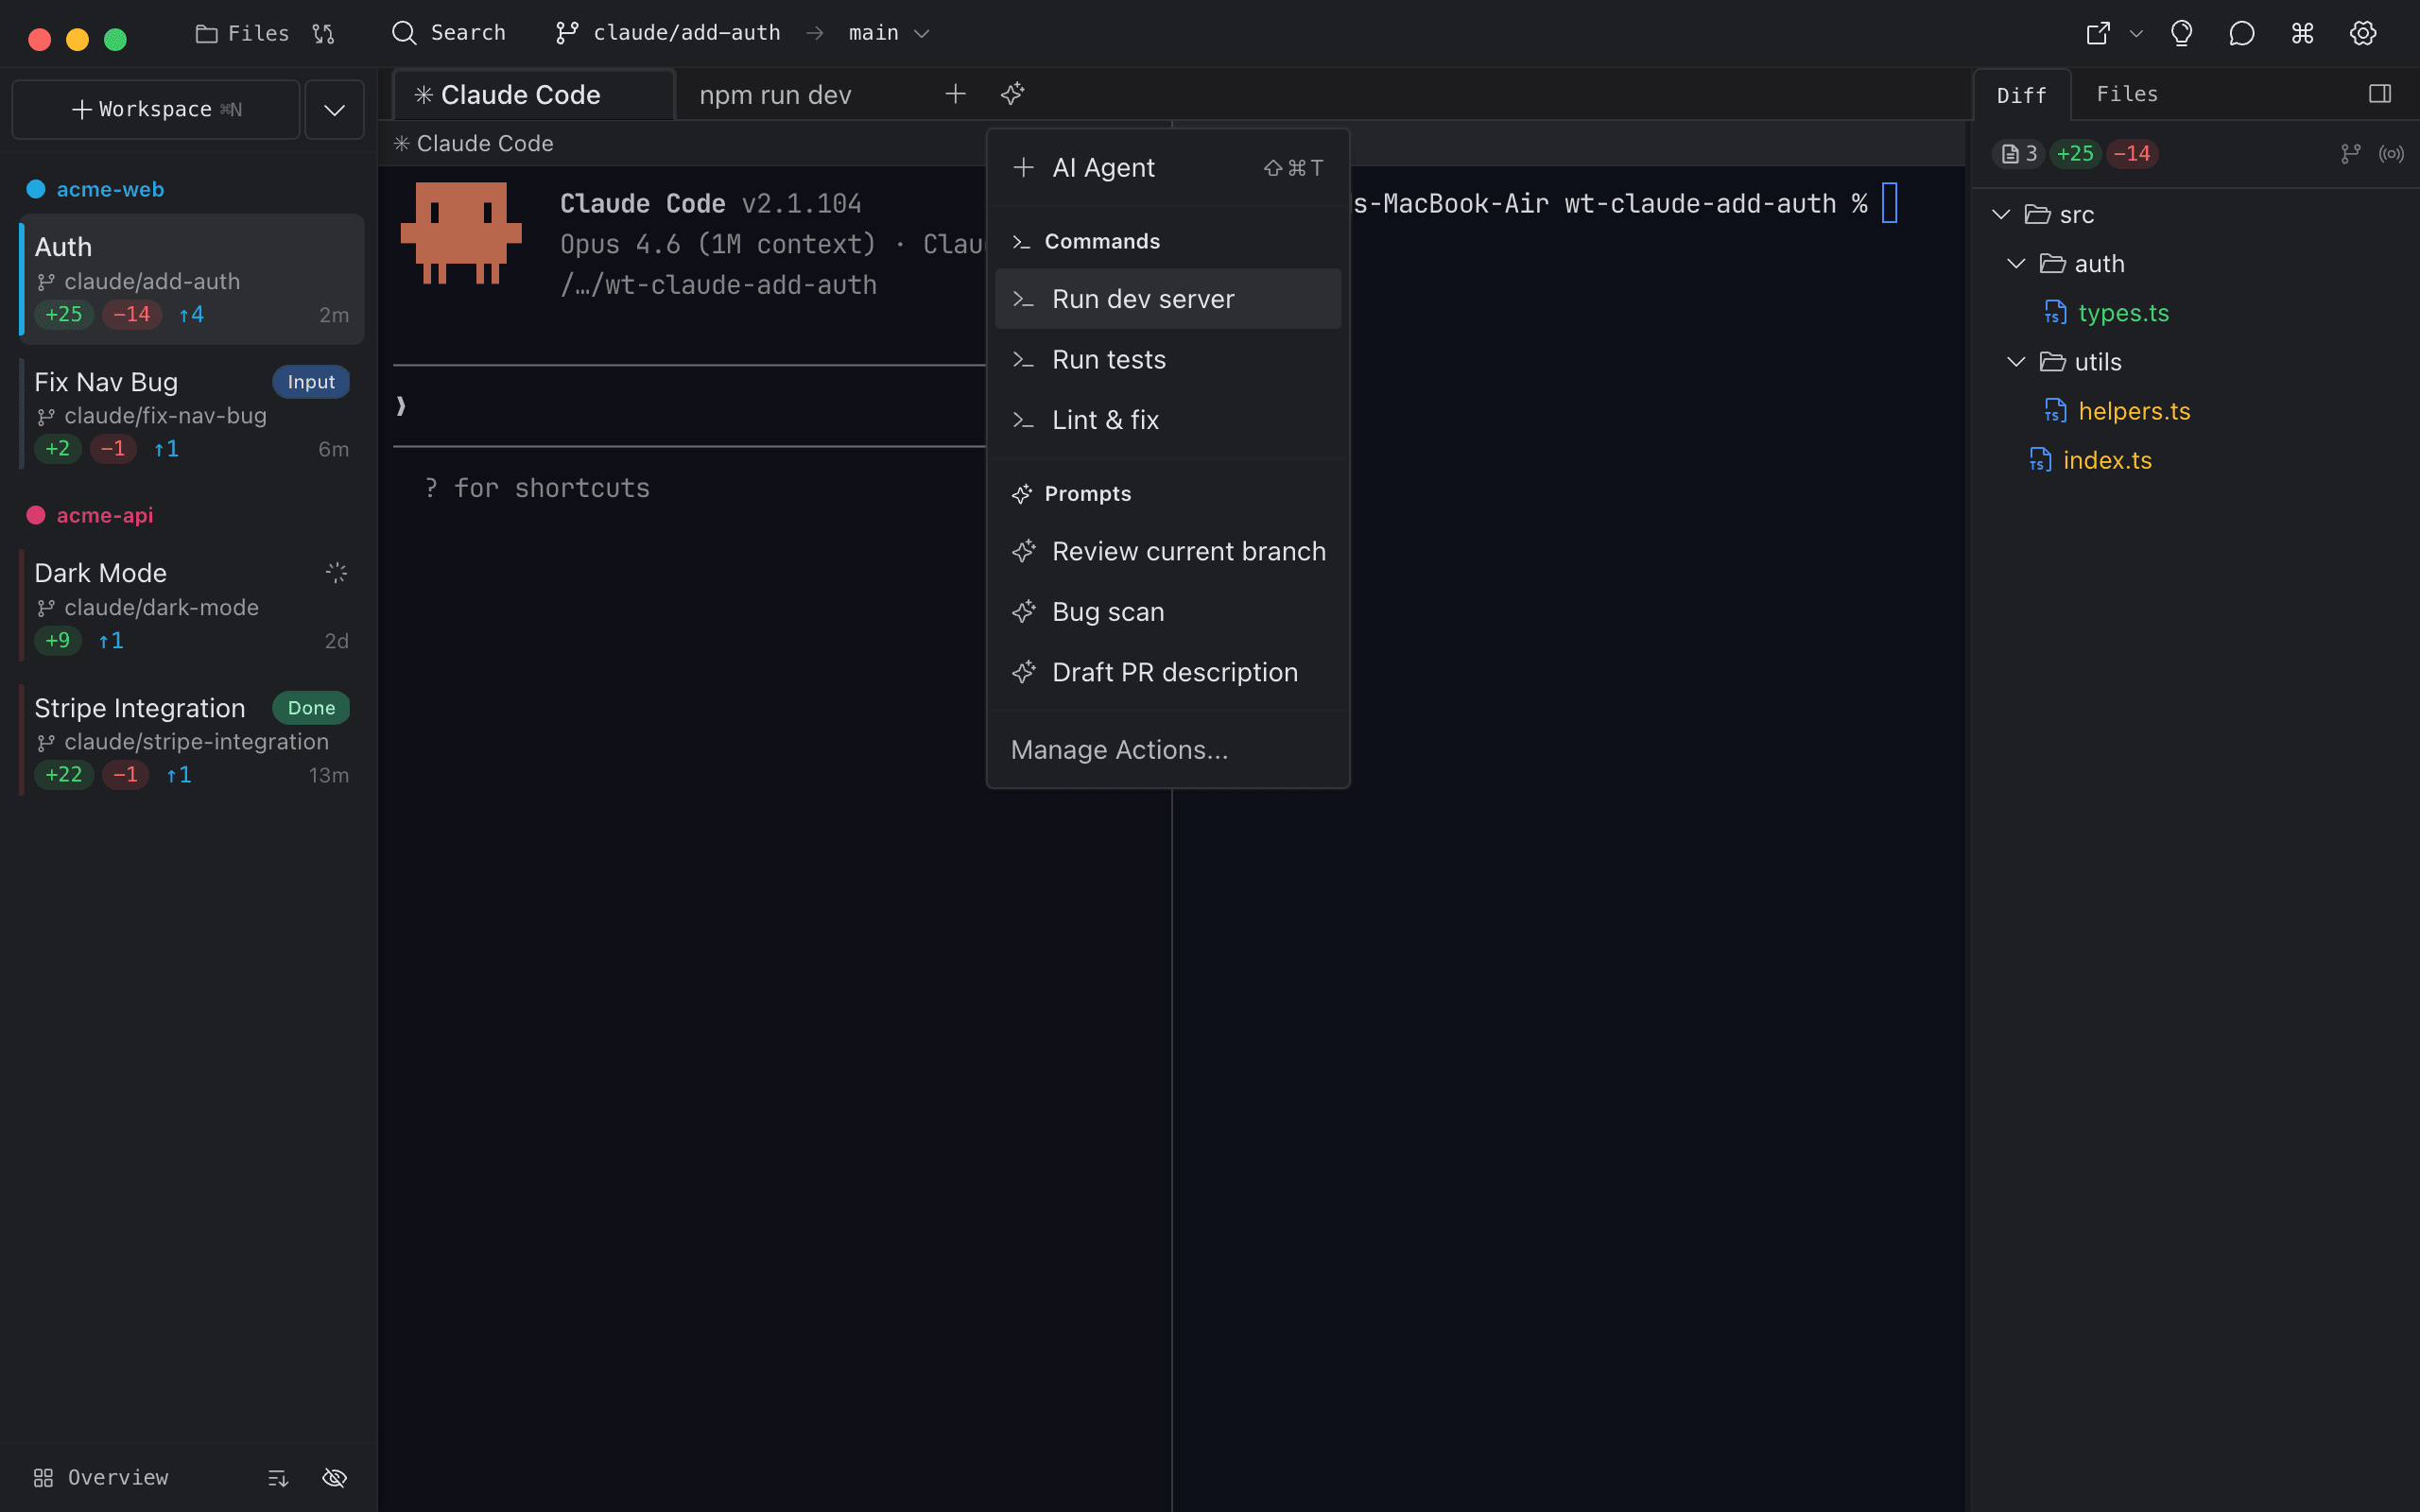Switch to the Diff tab
2420x1512 pixels.
[x=2021, y=95]
